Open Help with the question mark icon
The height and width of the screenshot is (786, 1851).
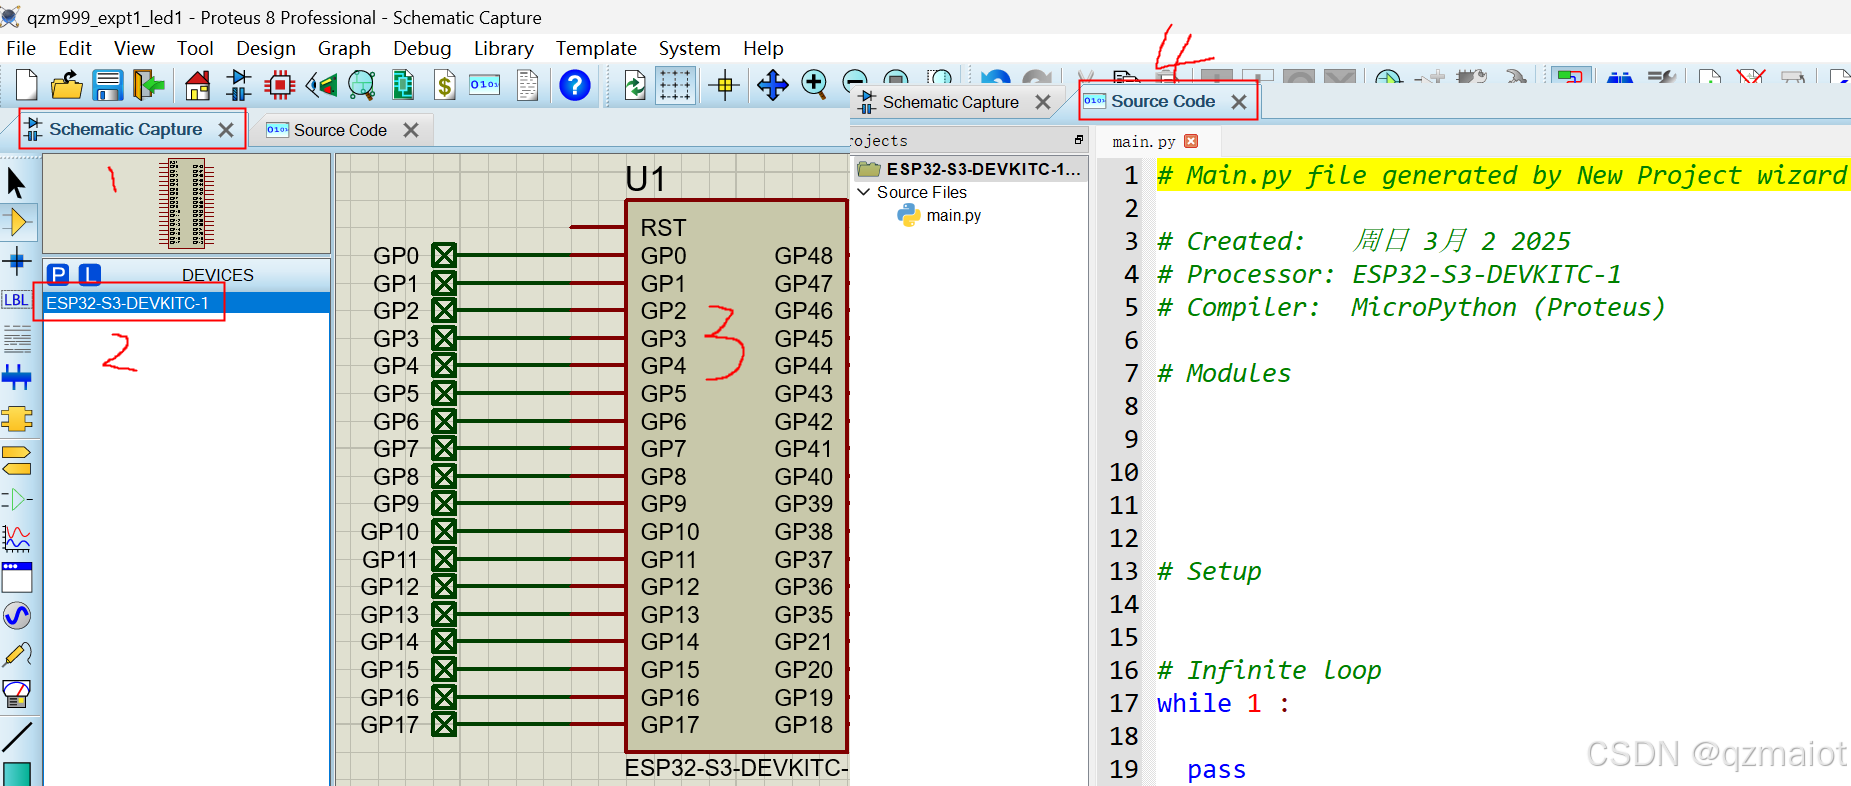coord(574,85)
